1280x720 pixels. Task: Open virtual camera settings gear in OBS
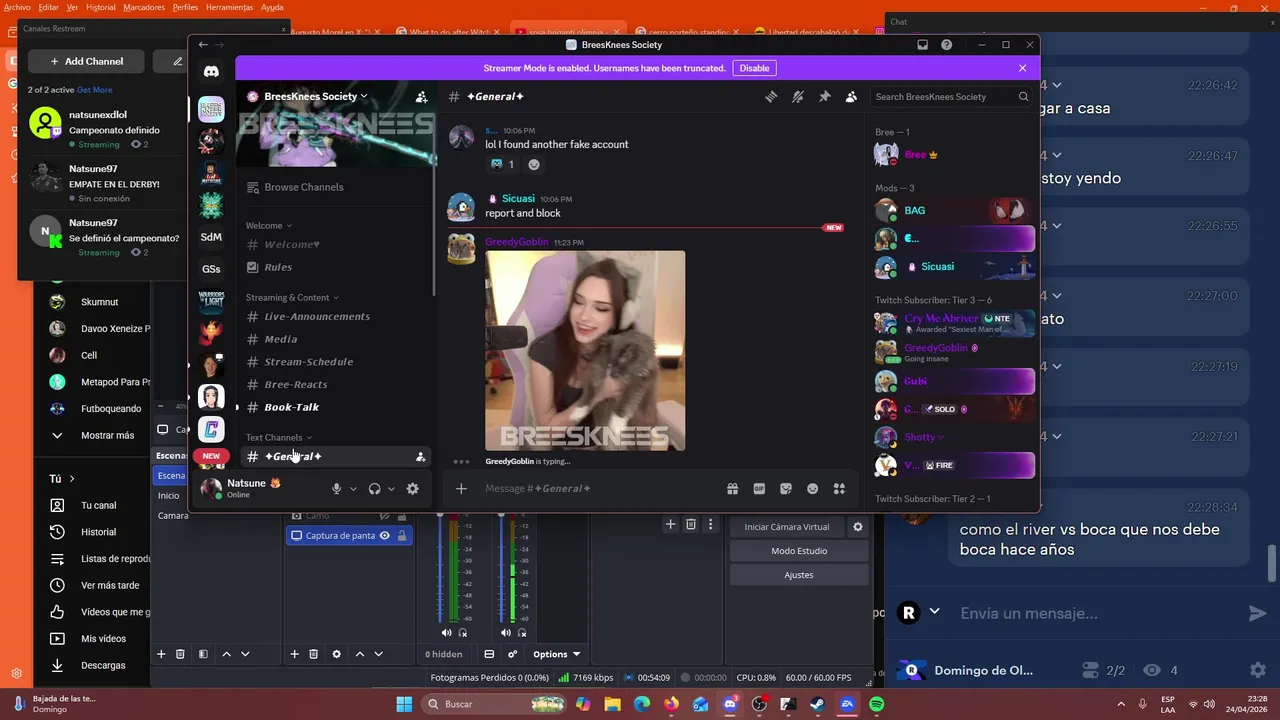pos(857,527)
